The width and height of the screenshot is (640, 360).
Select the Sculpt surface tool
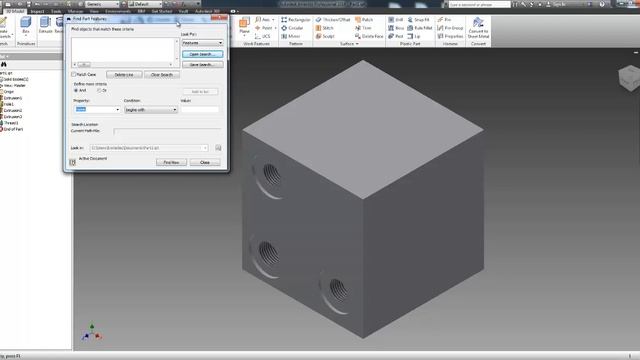pos(325,36)
